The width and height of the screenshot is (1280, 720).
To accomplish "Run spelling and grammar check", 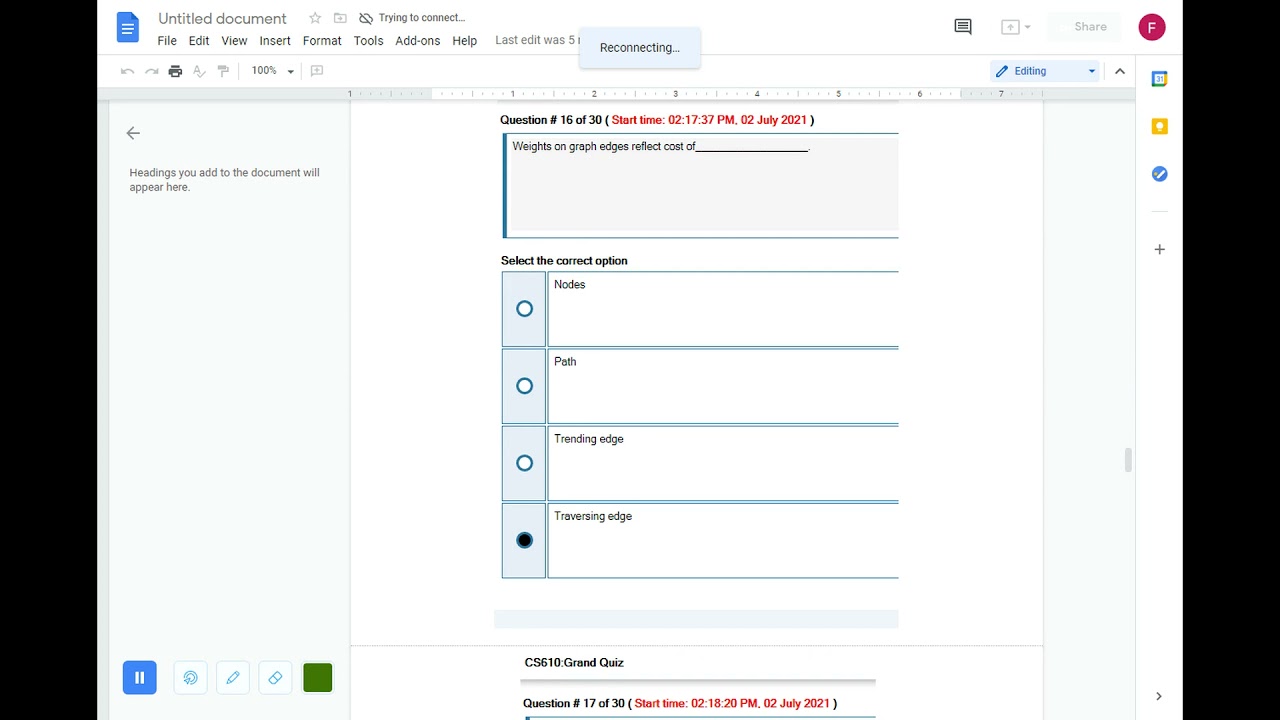I will (x=199, y=71).
